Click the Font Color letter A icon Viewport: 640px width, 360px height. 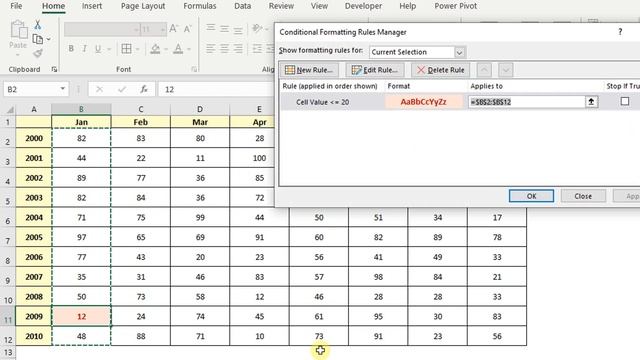pyautogui.click(x=178, y=49)
